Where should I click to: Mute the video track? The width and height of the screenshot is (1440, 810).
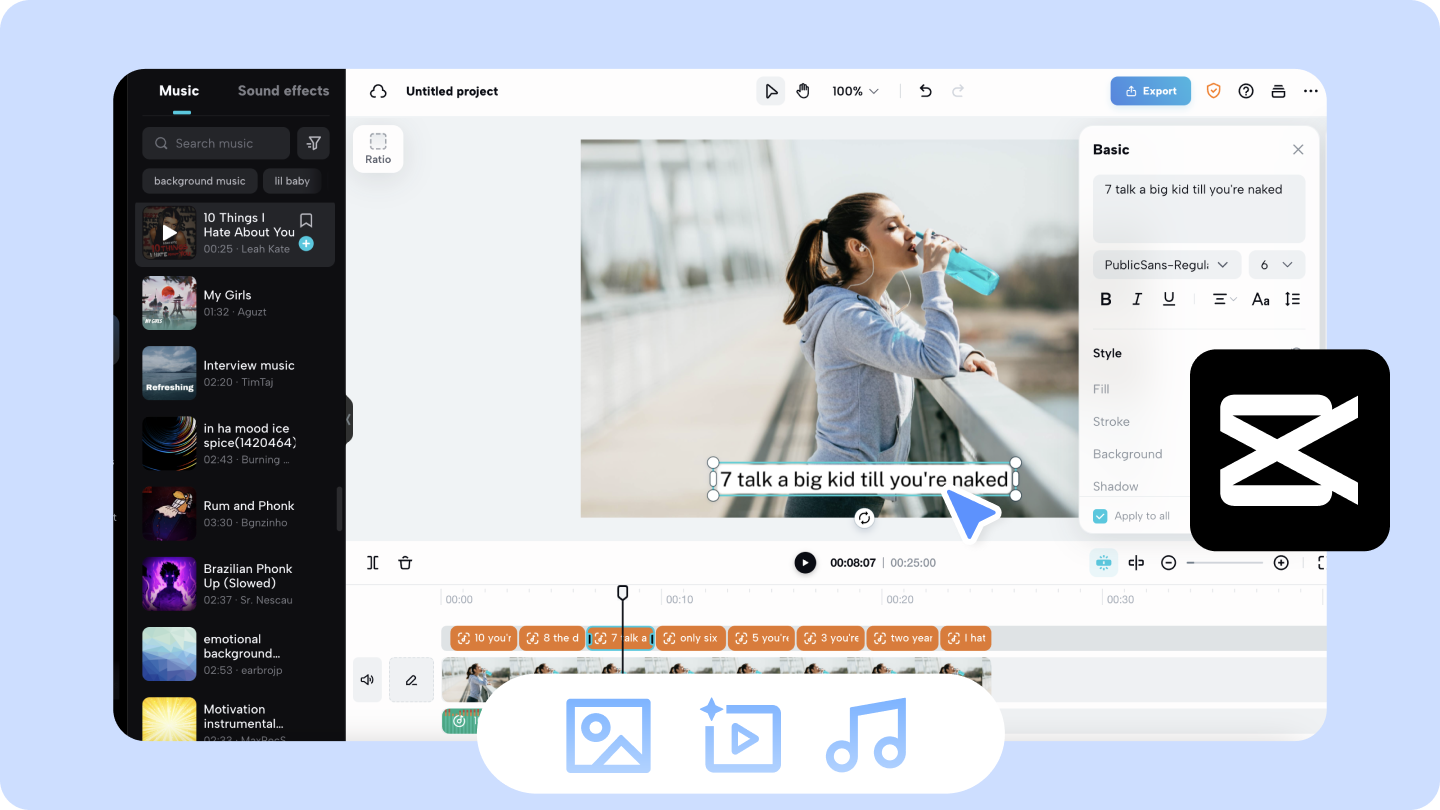pos(367,680)
